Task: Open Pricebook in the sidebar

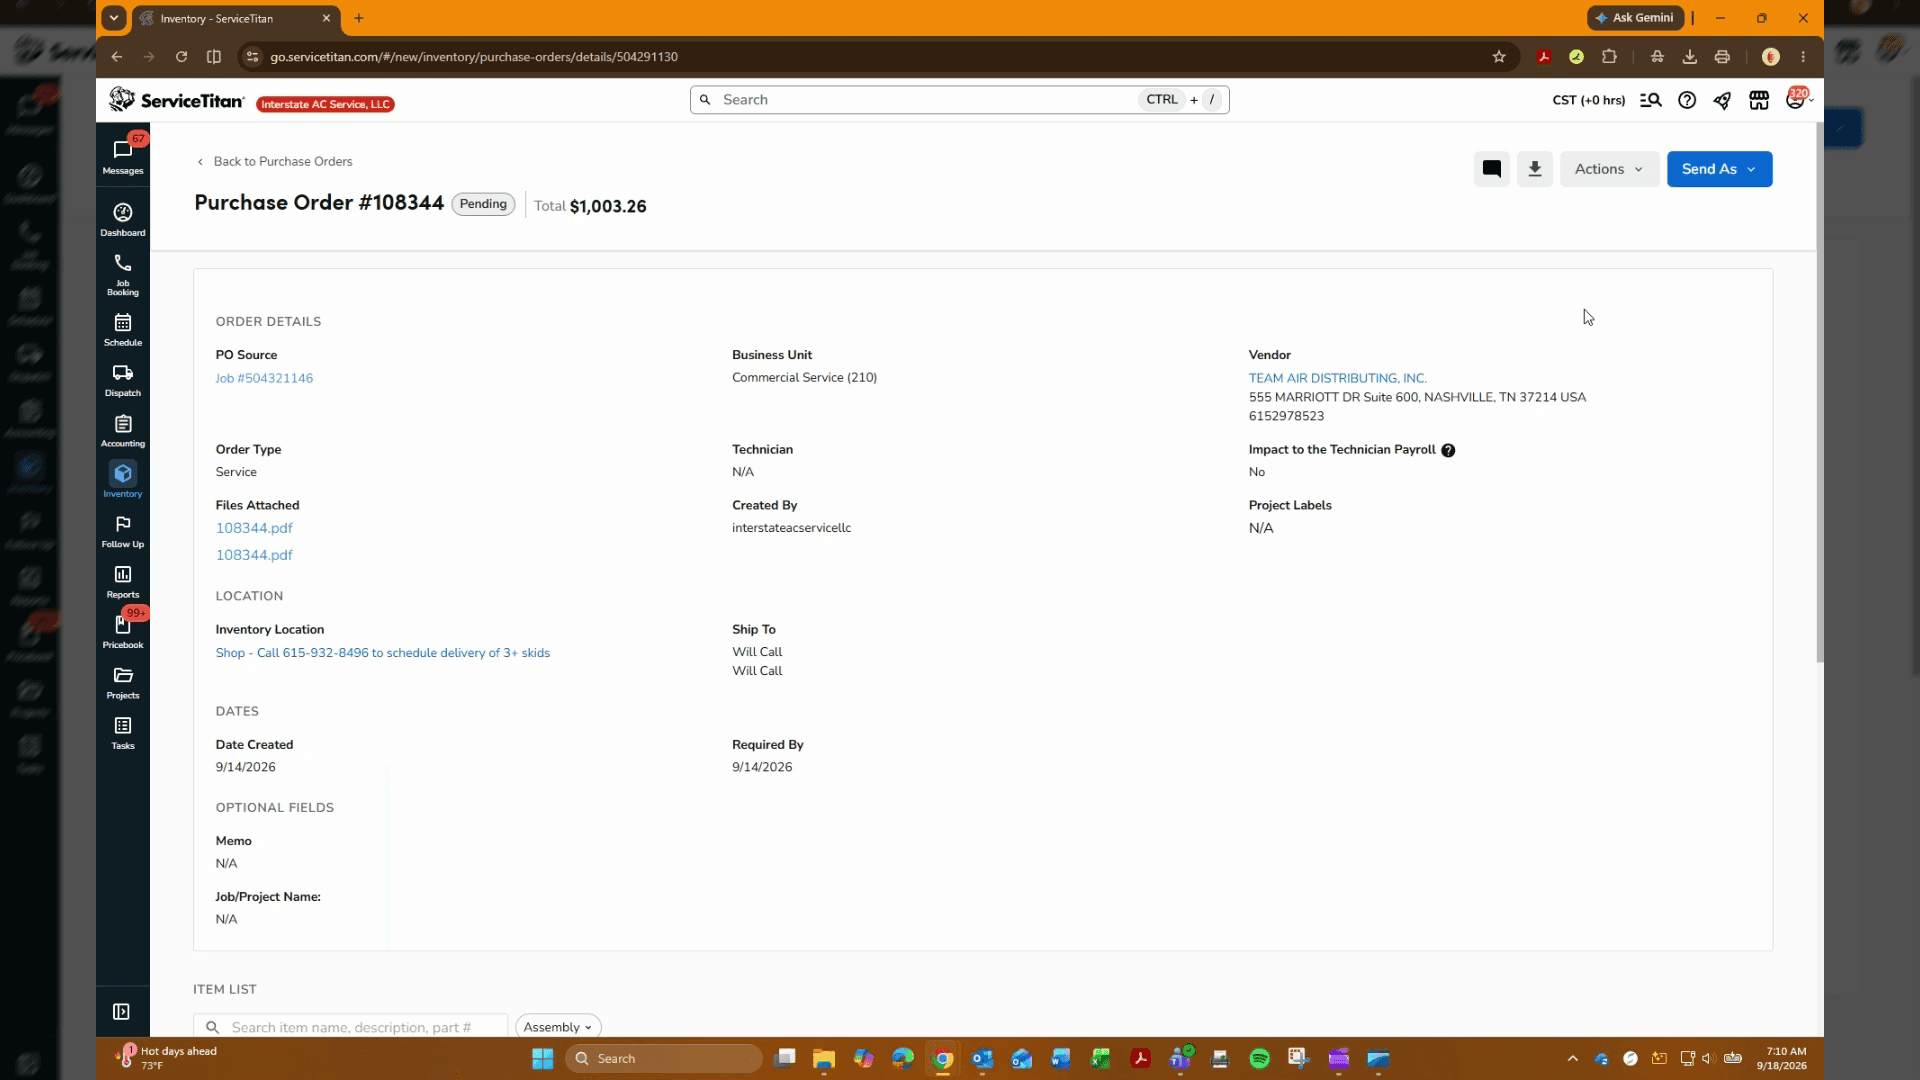Action: 123,632
